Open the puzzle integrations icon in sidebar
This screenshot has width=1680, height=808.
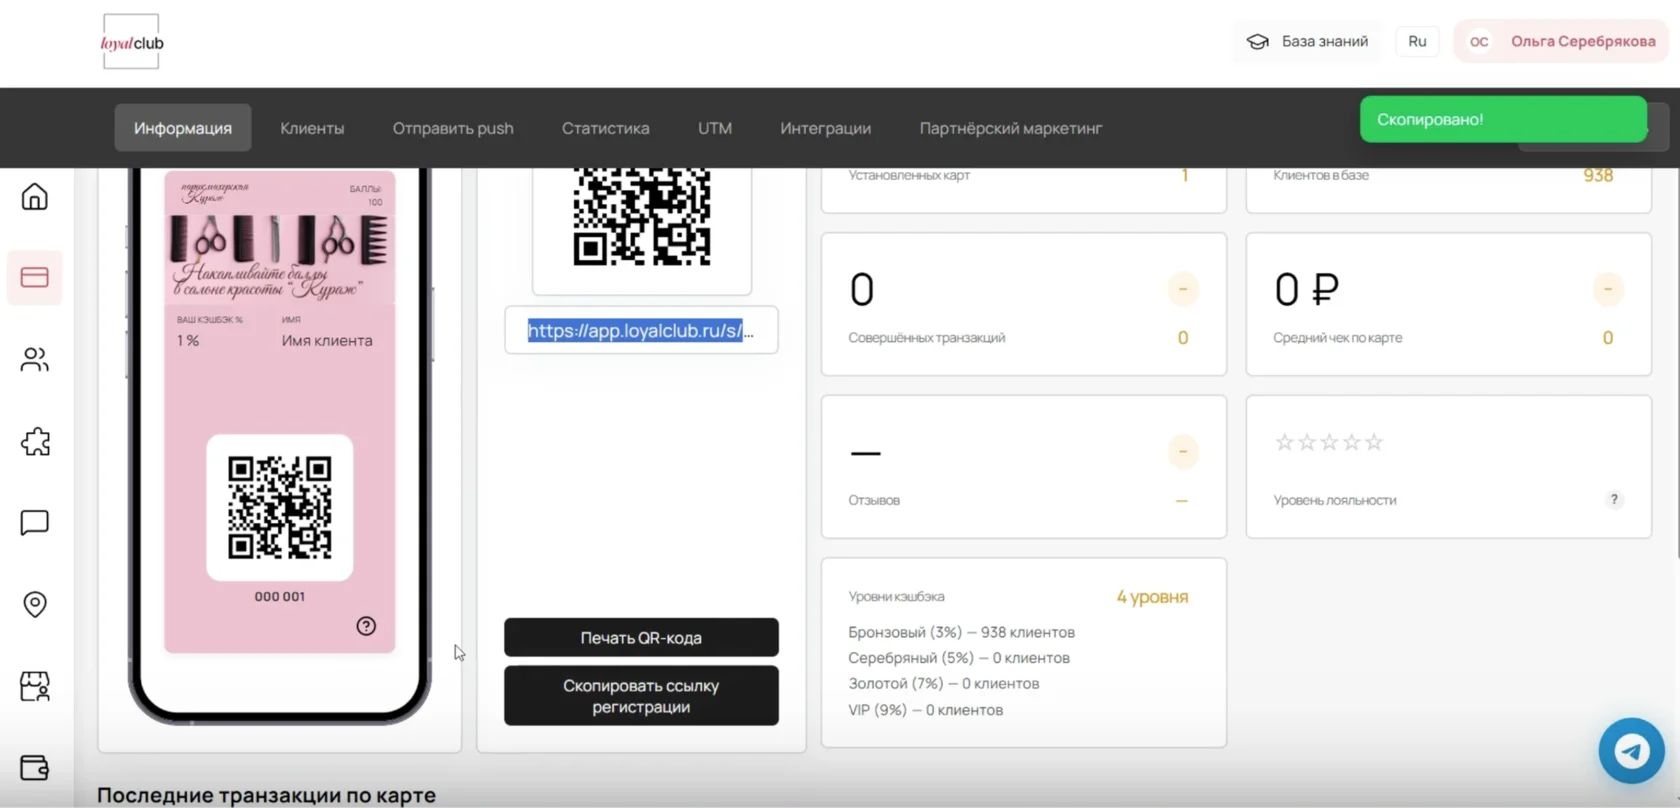pyautogui.click(x=35, y=441)
